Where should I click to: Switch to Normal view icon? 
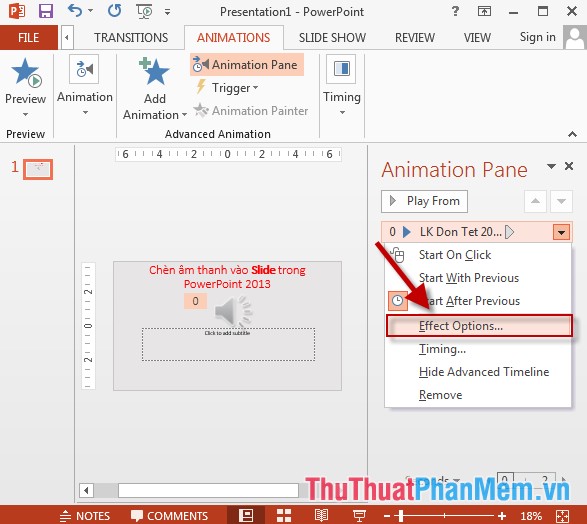246,516
